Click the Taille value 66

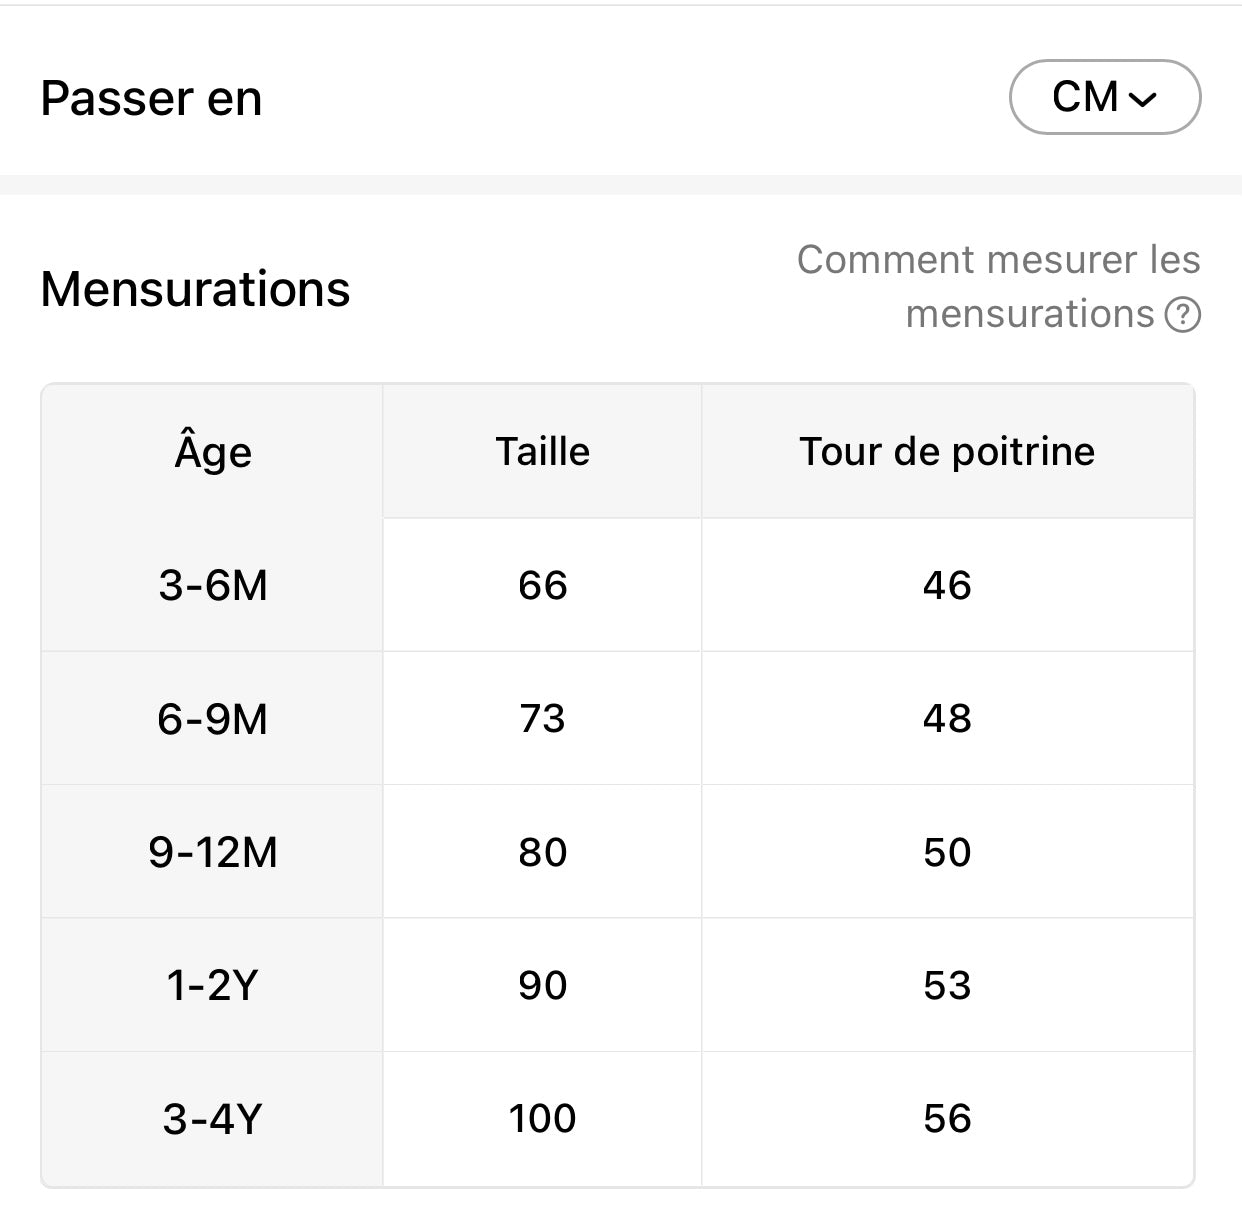543,585
